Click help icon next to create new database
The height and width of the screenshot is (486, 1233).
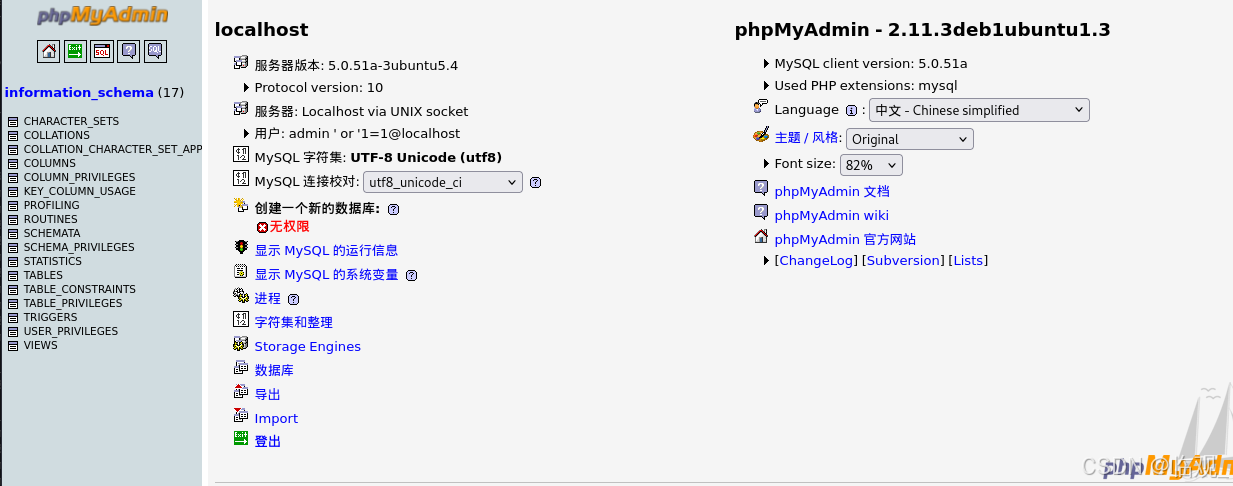click(393, 210)
